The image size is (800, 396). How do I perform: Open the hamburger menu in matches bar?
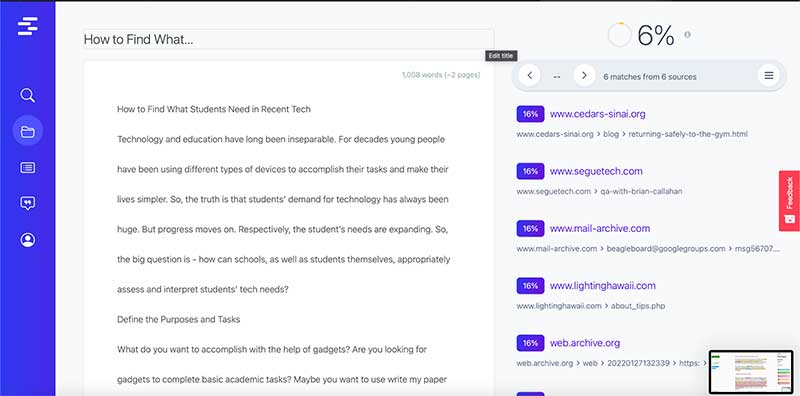[768, 76]
